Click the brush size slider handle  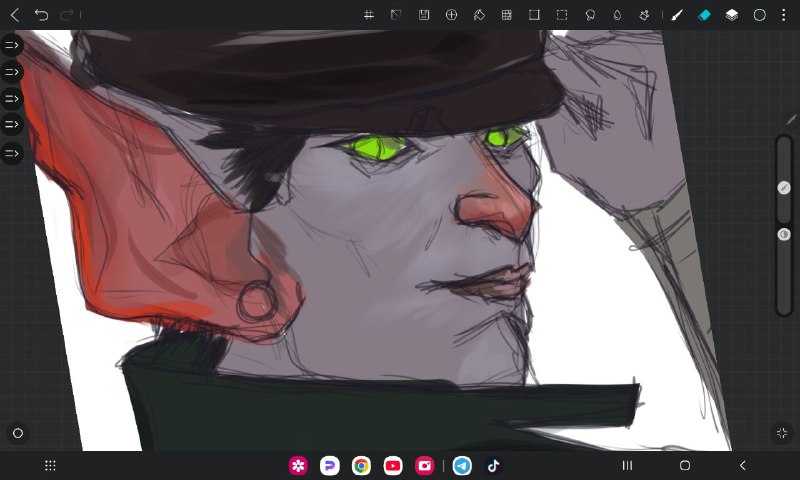784,188
